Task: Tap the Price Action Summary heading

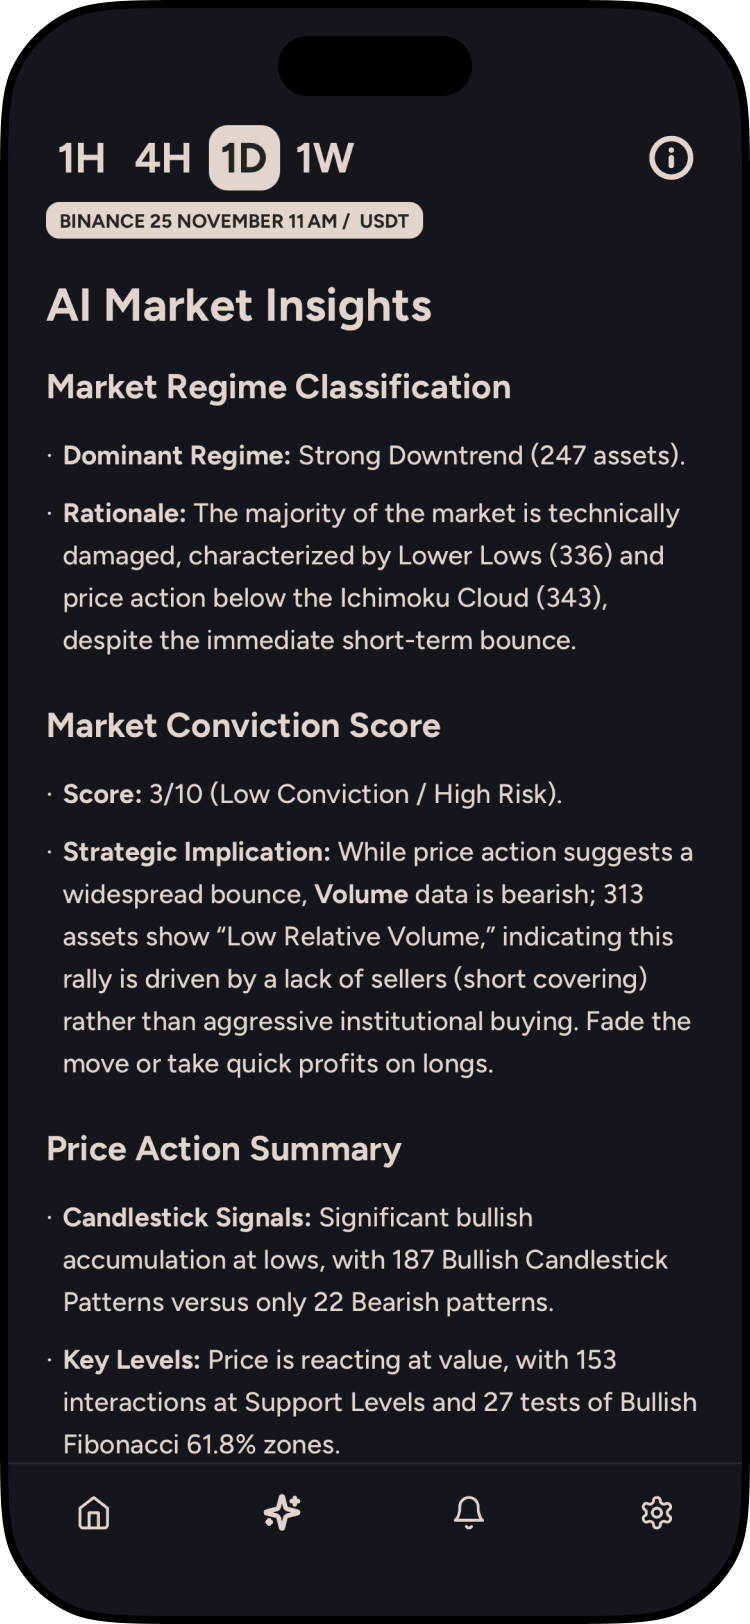Action: 224,1149
